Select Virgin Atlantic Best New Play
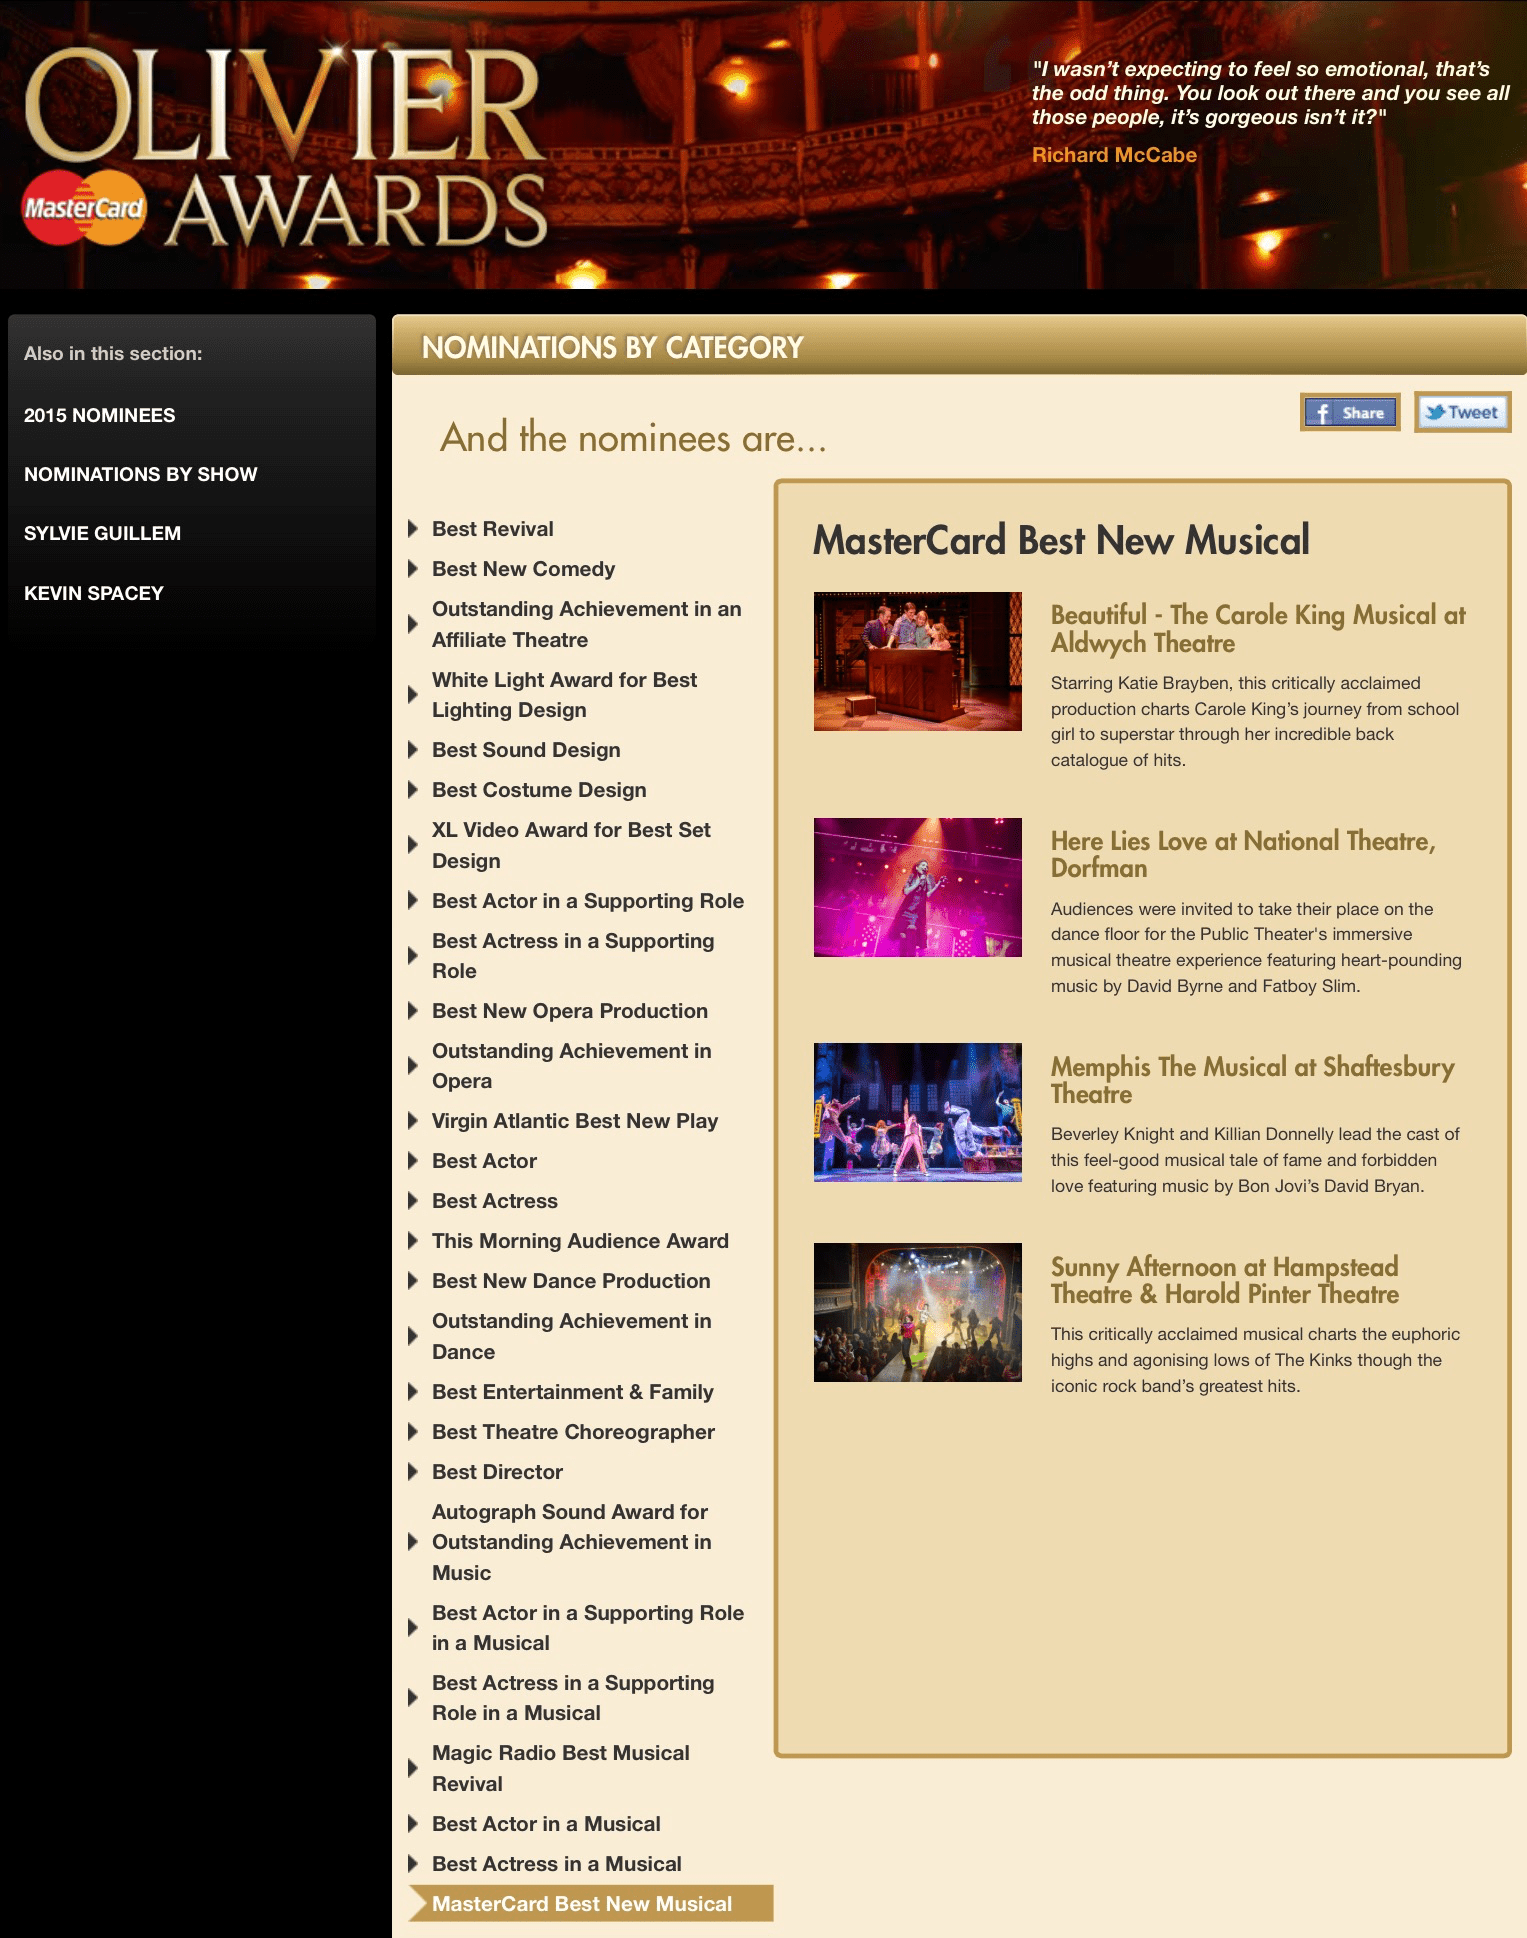Screen dimensions: 1527x1938 click(x=574, y=1121)
